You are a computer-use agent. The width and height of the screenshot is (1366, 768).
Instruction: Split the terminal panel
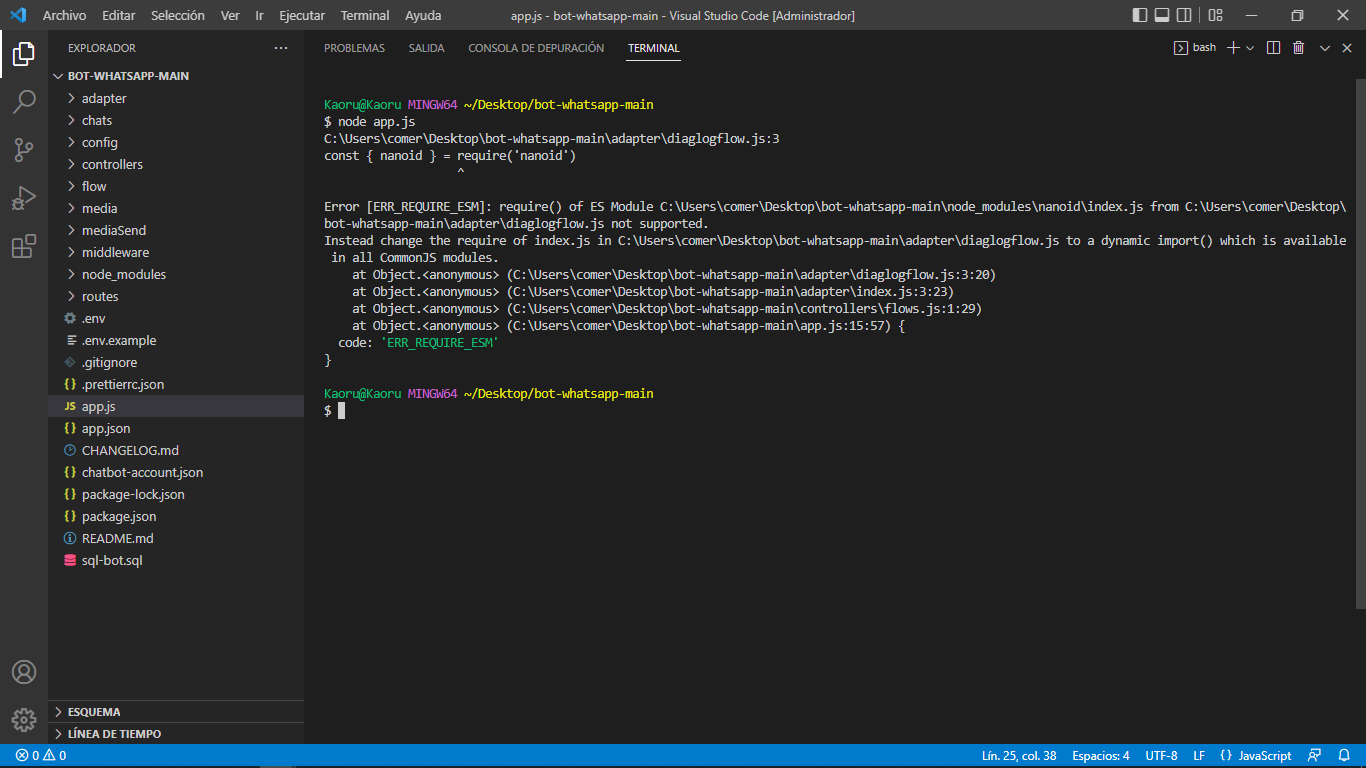click(x=1273, y=47)
